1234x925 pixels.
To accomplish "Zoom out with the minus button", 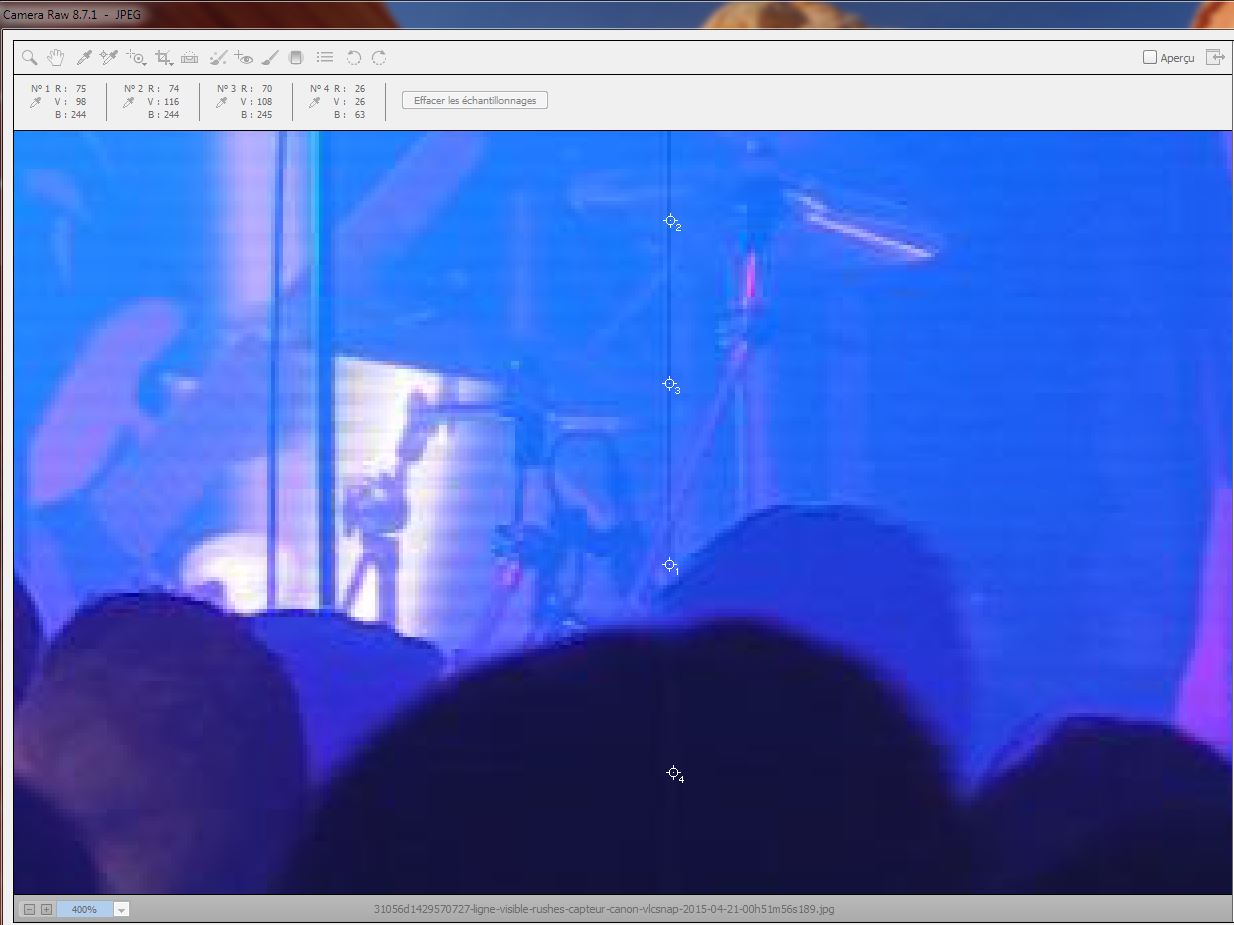I will pyautogui.click(x=29, y=909).
